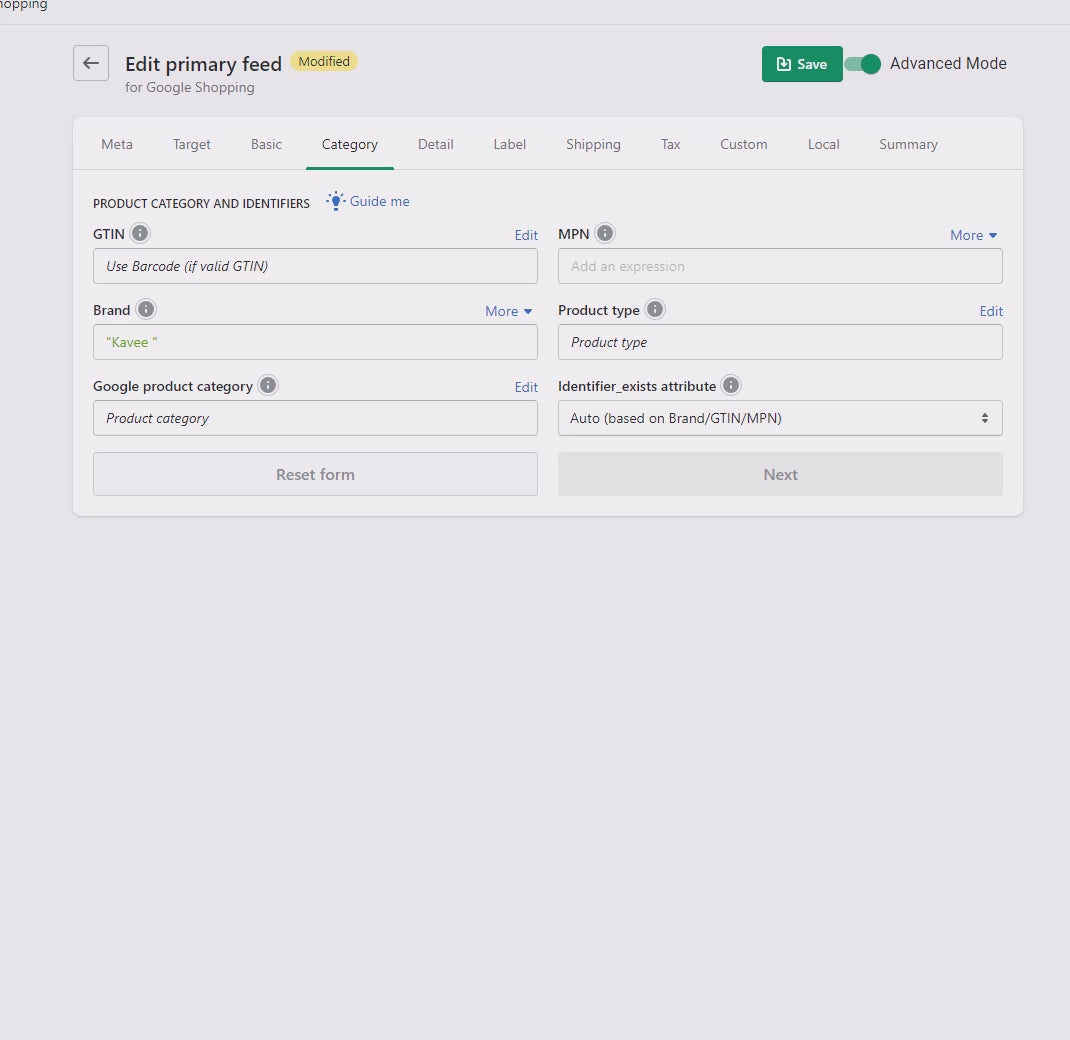1070x1040 pixels.
Task: Open the Summary tab
Action: coord(908,144)
